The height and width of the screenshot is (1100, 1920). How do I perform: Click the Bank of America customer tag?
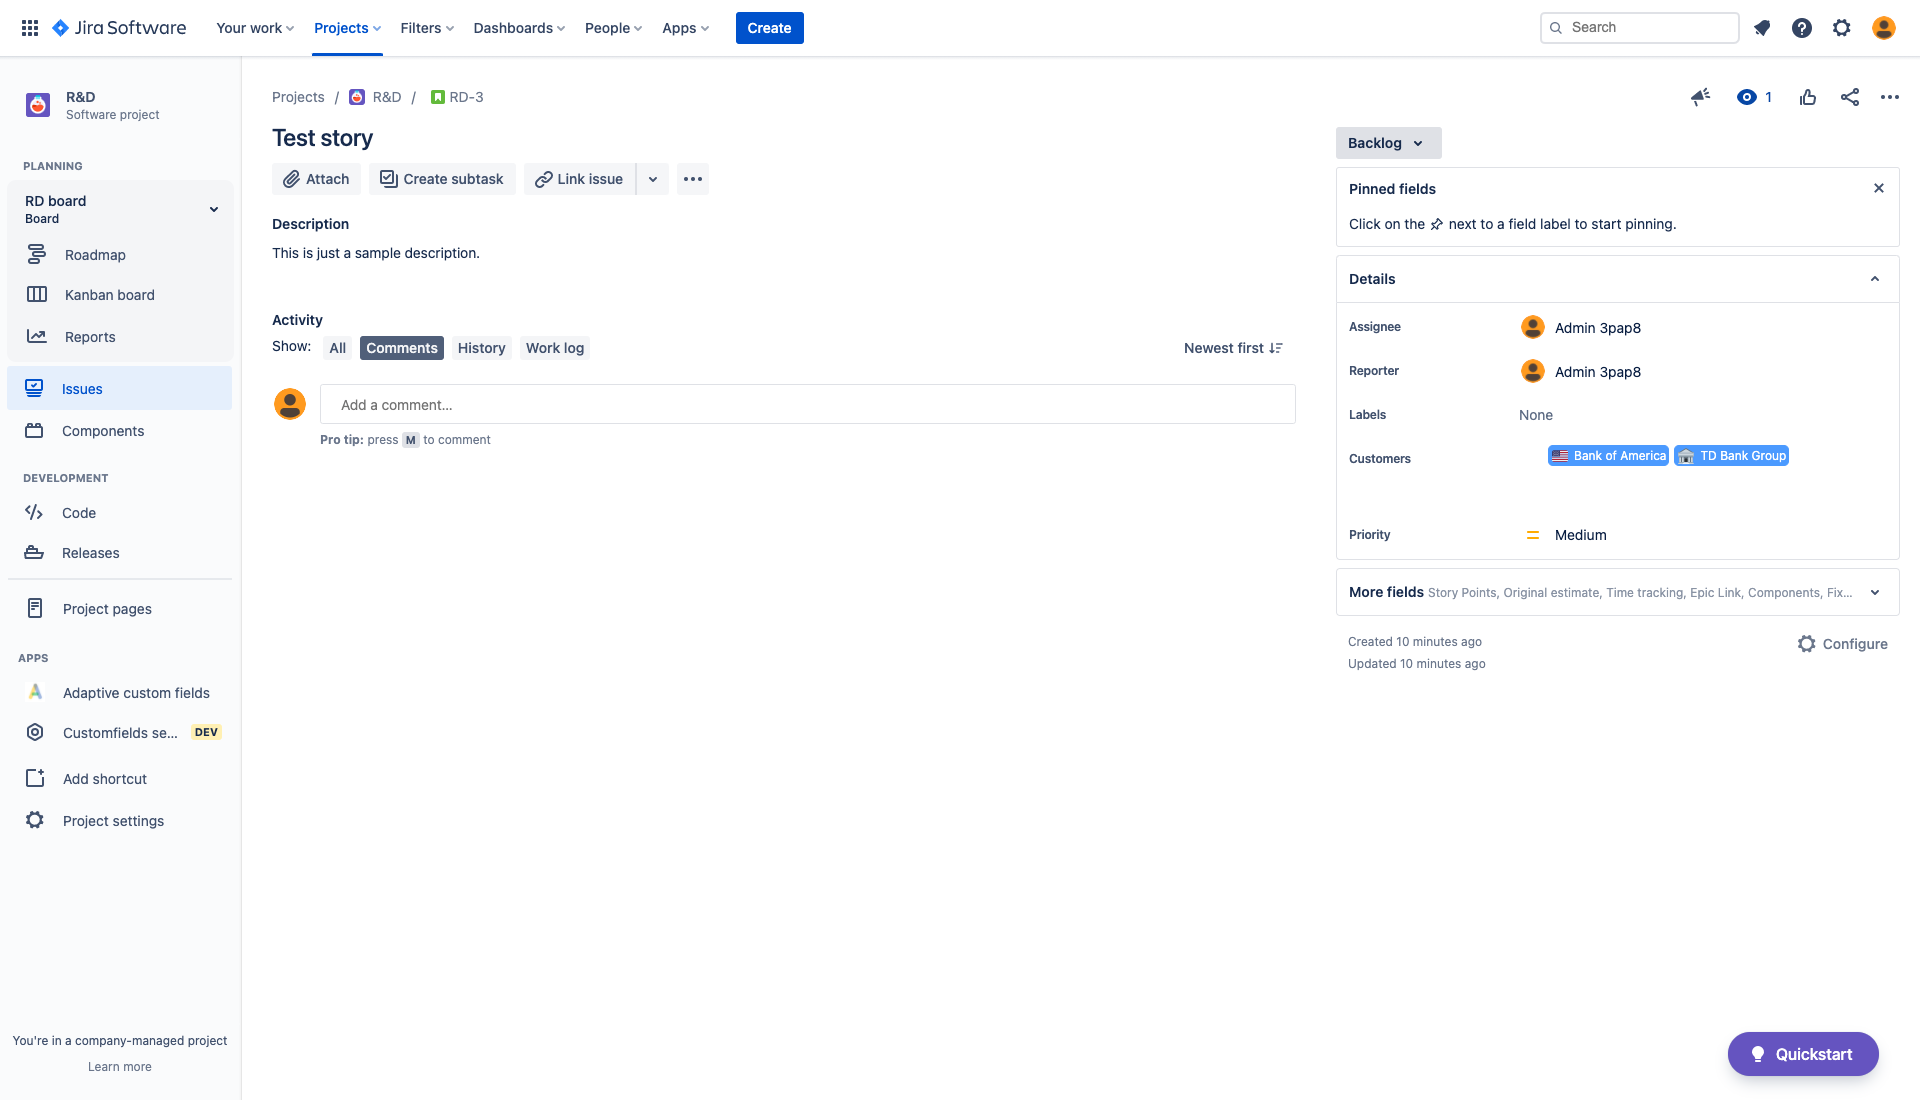(x=1608, y=456)
